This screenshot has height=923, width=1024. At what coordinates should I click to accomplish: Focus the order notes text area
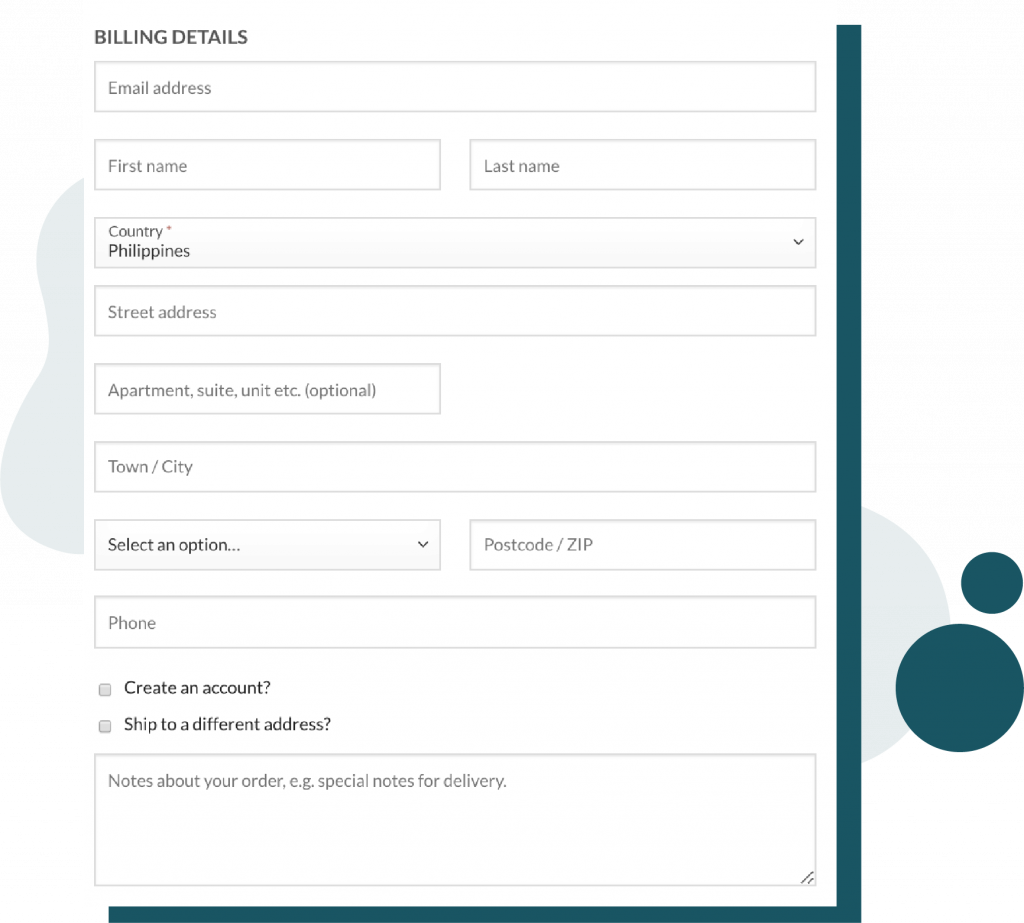(x=455, y=825)
